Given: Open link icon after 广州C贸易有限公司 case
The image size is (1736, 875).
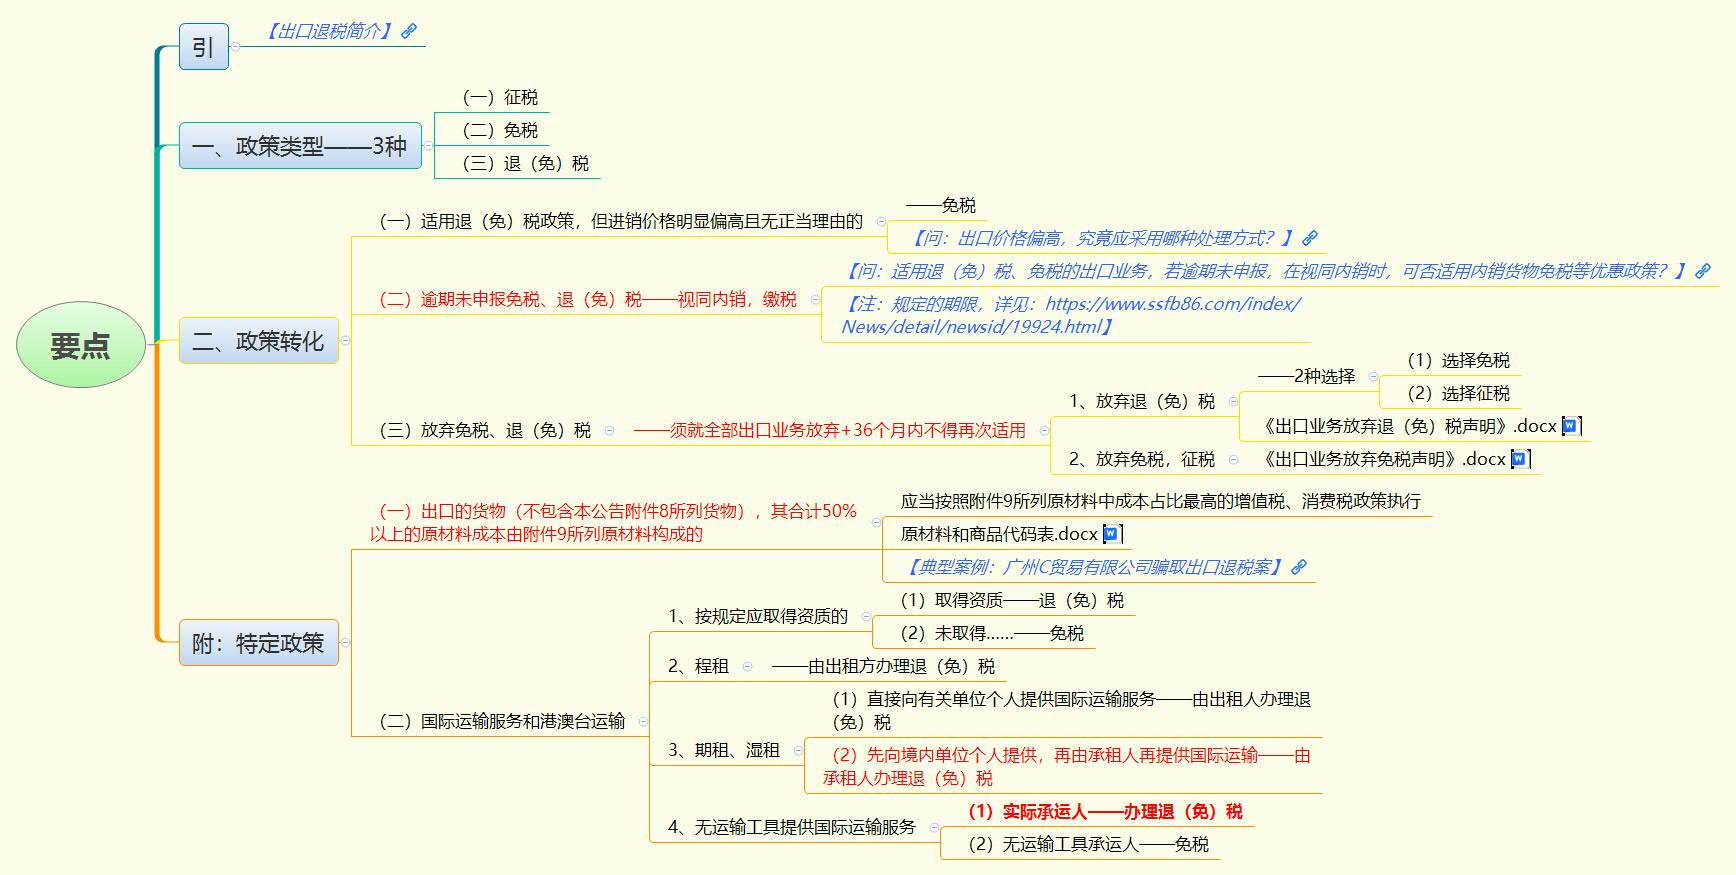Looking at the screenshot, I should click(x=1299, y=567).
